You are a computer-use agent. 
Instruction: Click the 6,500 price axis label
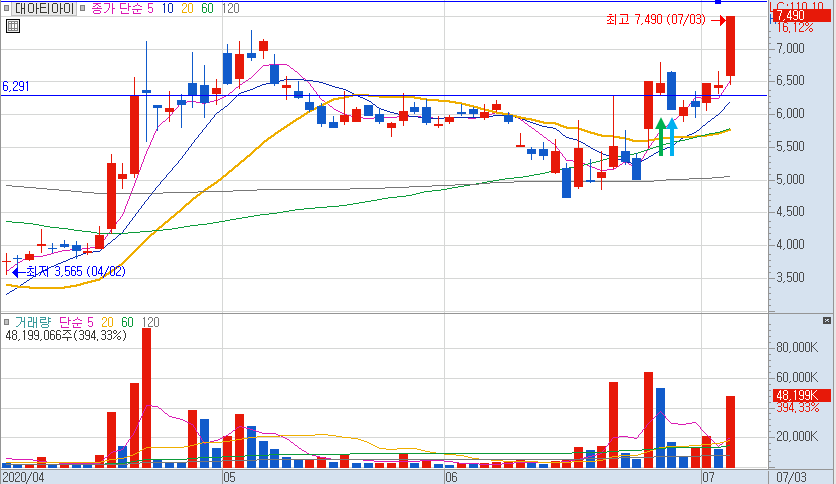click(790, 80)
